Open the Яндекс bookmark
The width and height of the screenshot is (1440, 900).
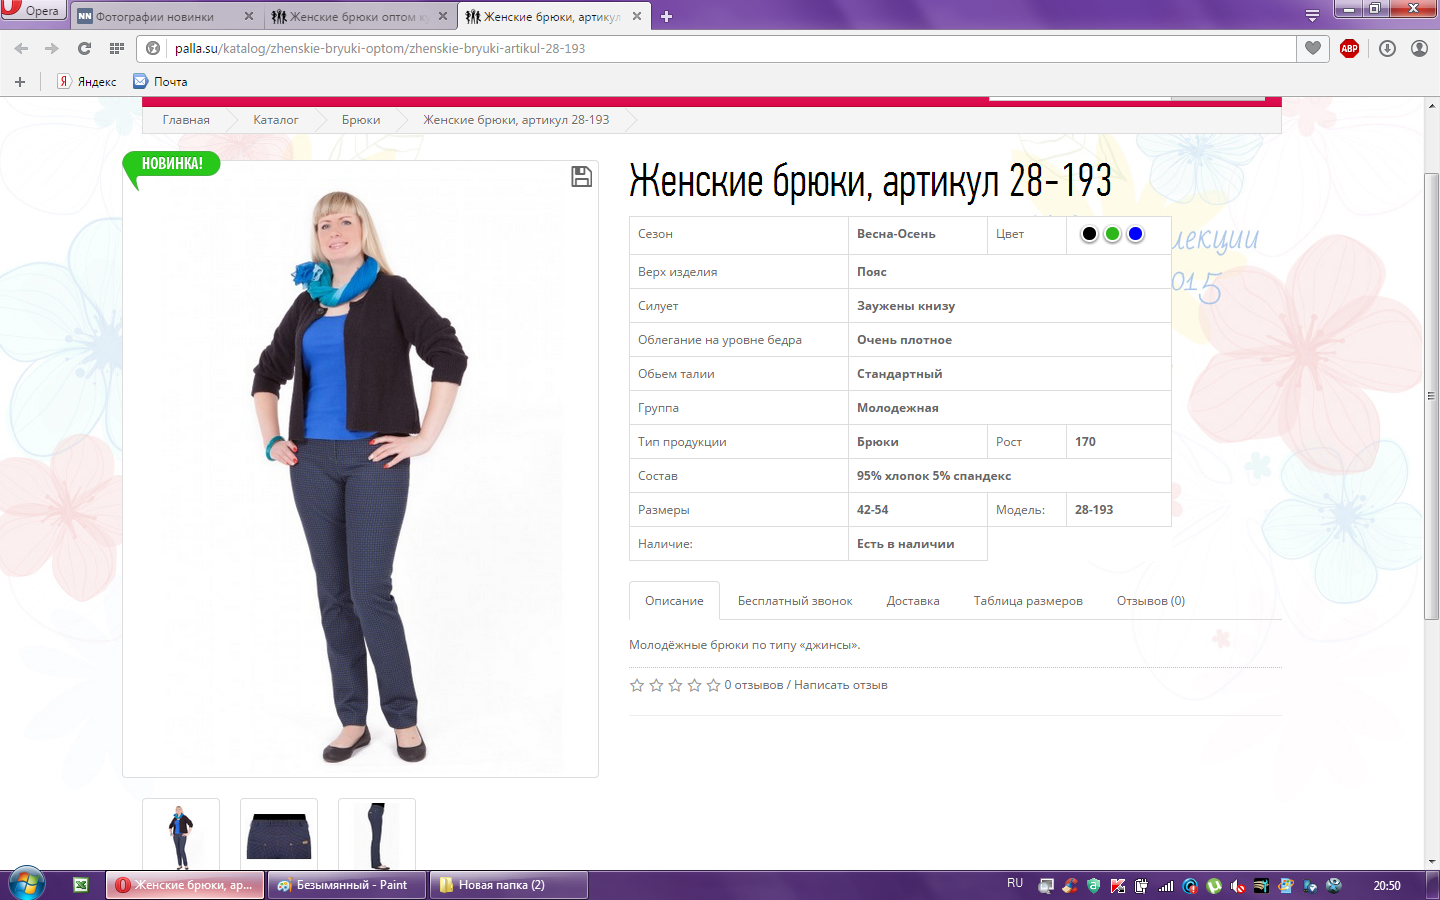tap(87, 82)
